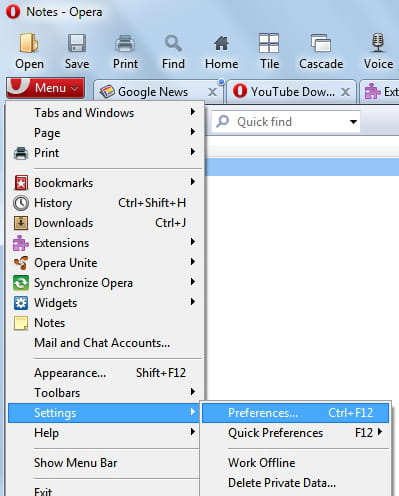Switch to the Extensions tab
This screenshot has height=496, width=399.
pyautogui.click(x=380, y=91)
